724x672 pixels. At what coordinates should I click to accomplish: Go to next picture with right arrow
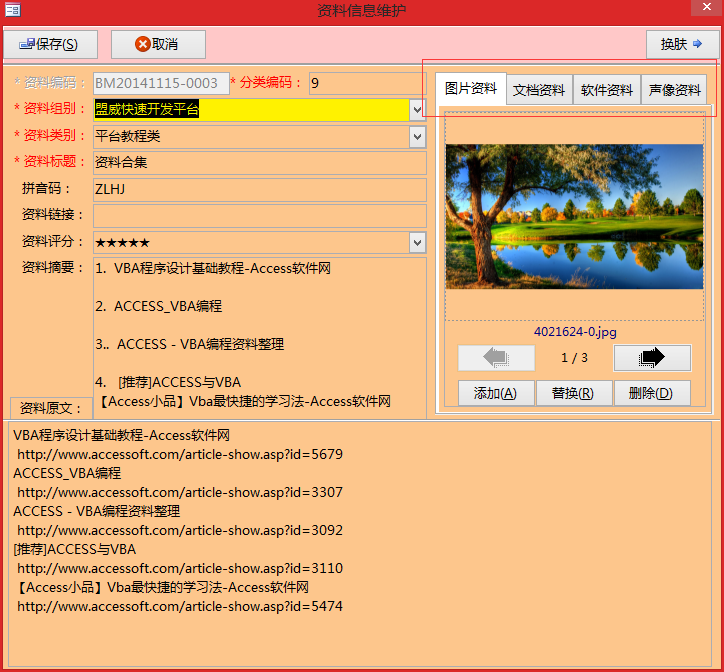pos(652,358)
